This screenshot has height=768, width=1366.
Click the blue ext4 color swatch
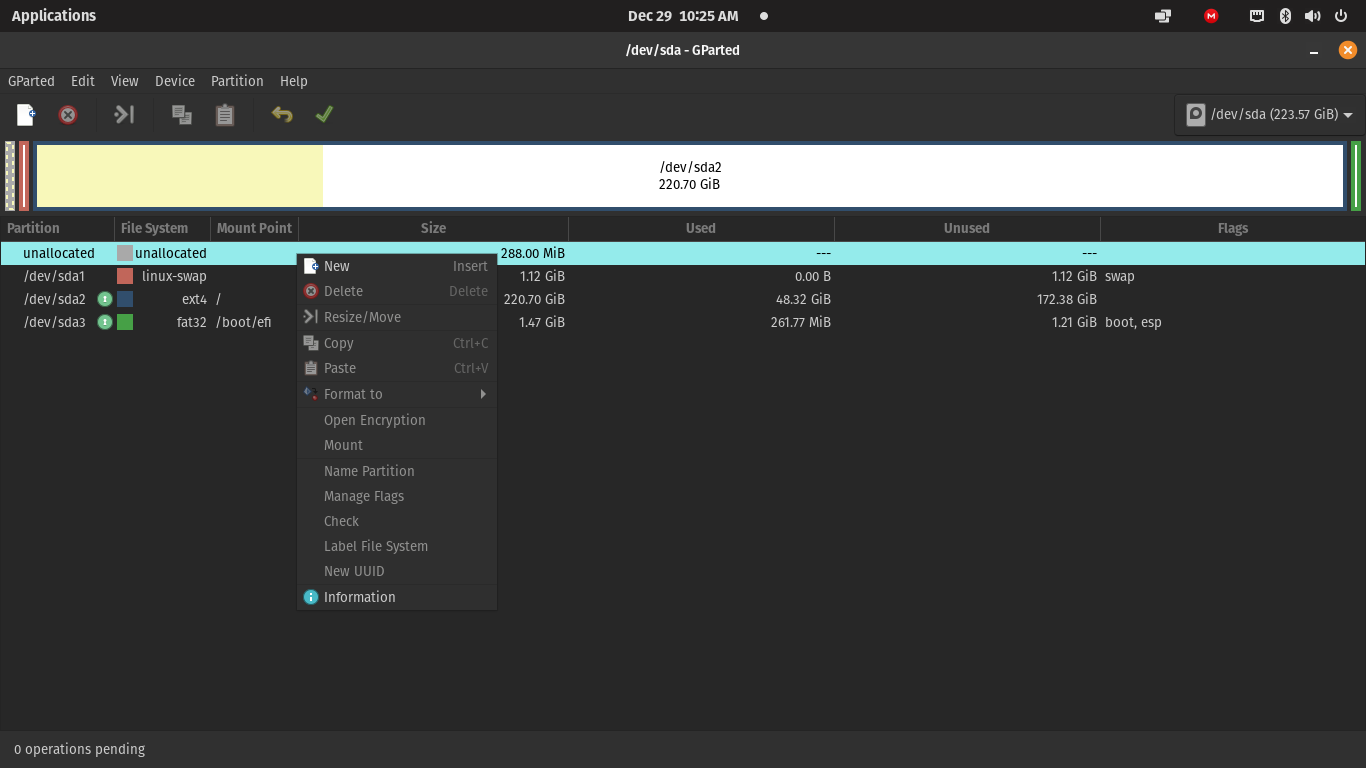pyautogui.click(x=125, y=299)
